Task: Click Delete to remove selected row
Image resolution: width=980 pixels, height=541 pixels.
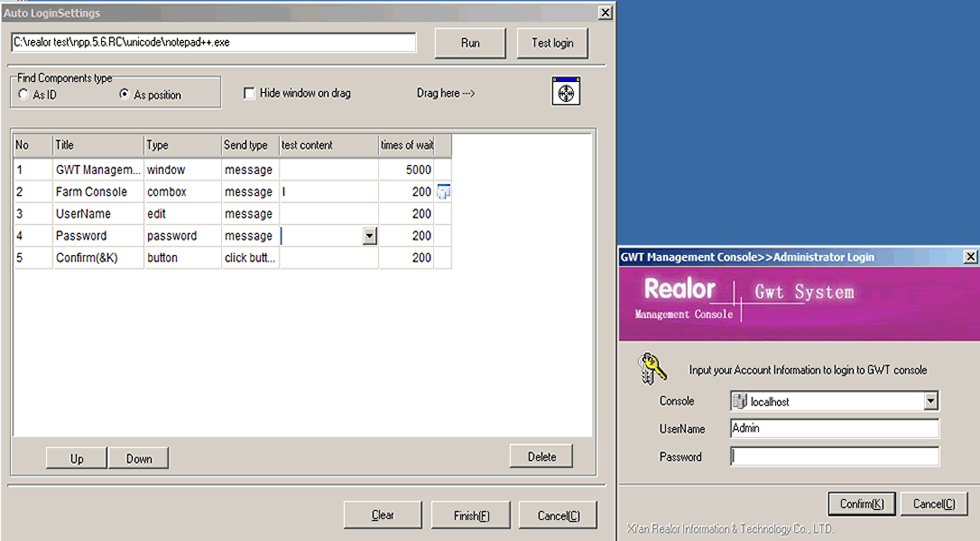Action: [541, 456]
